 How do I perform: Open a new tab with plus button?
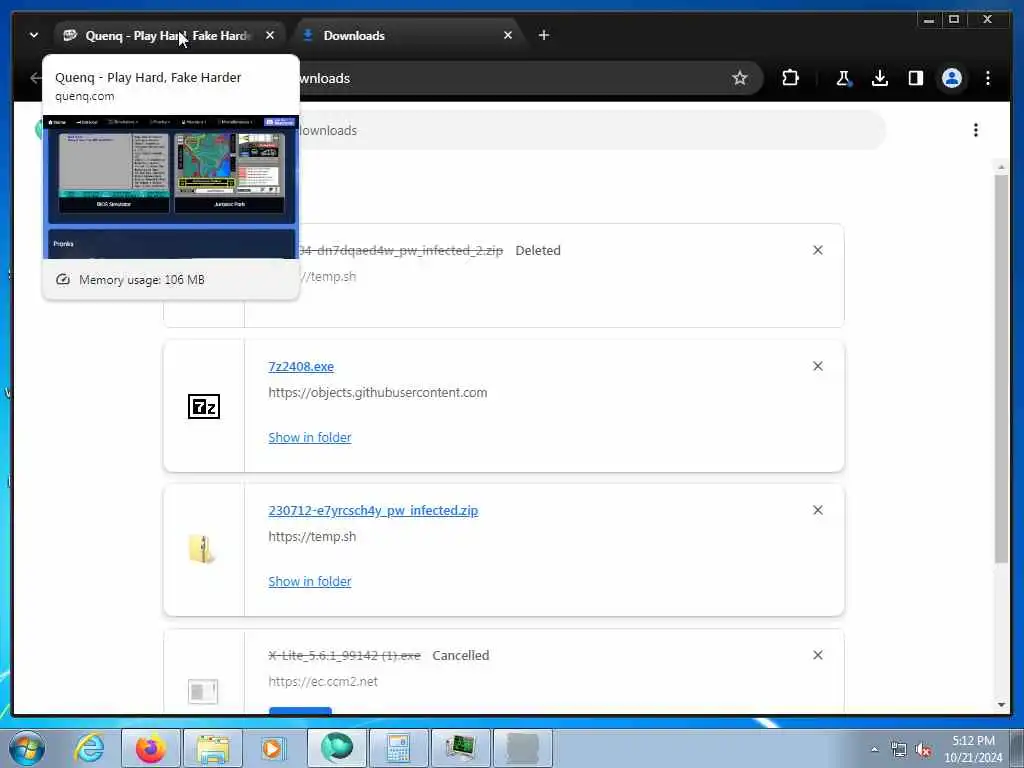coord(543,35)
